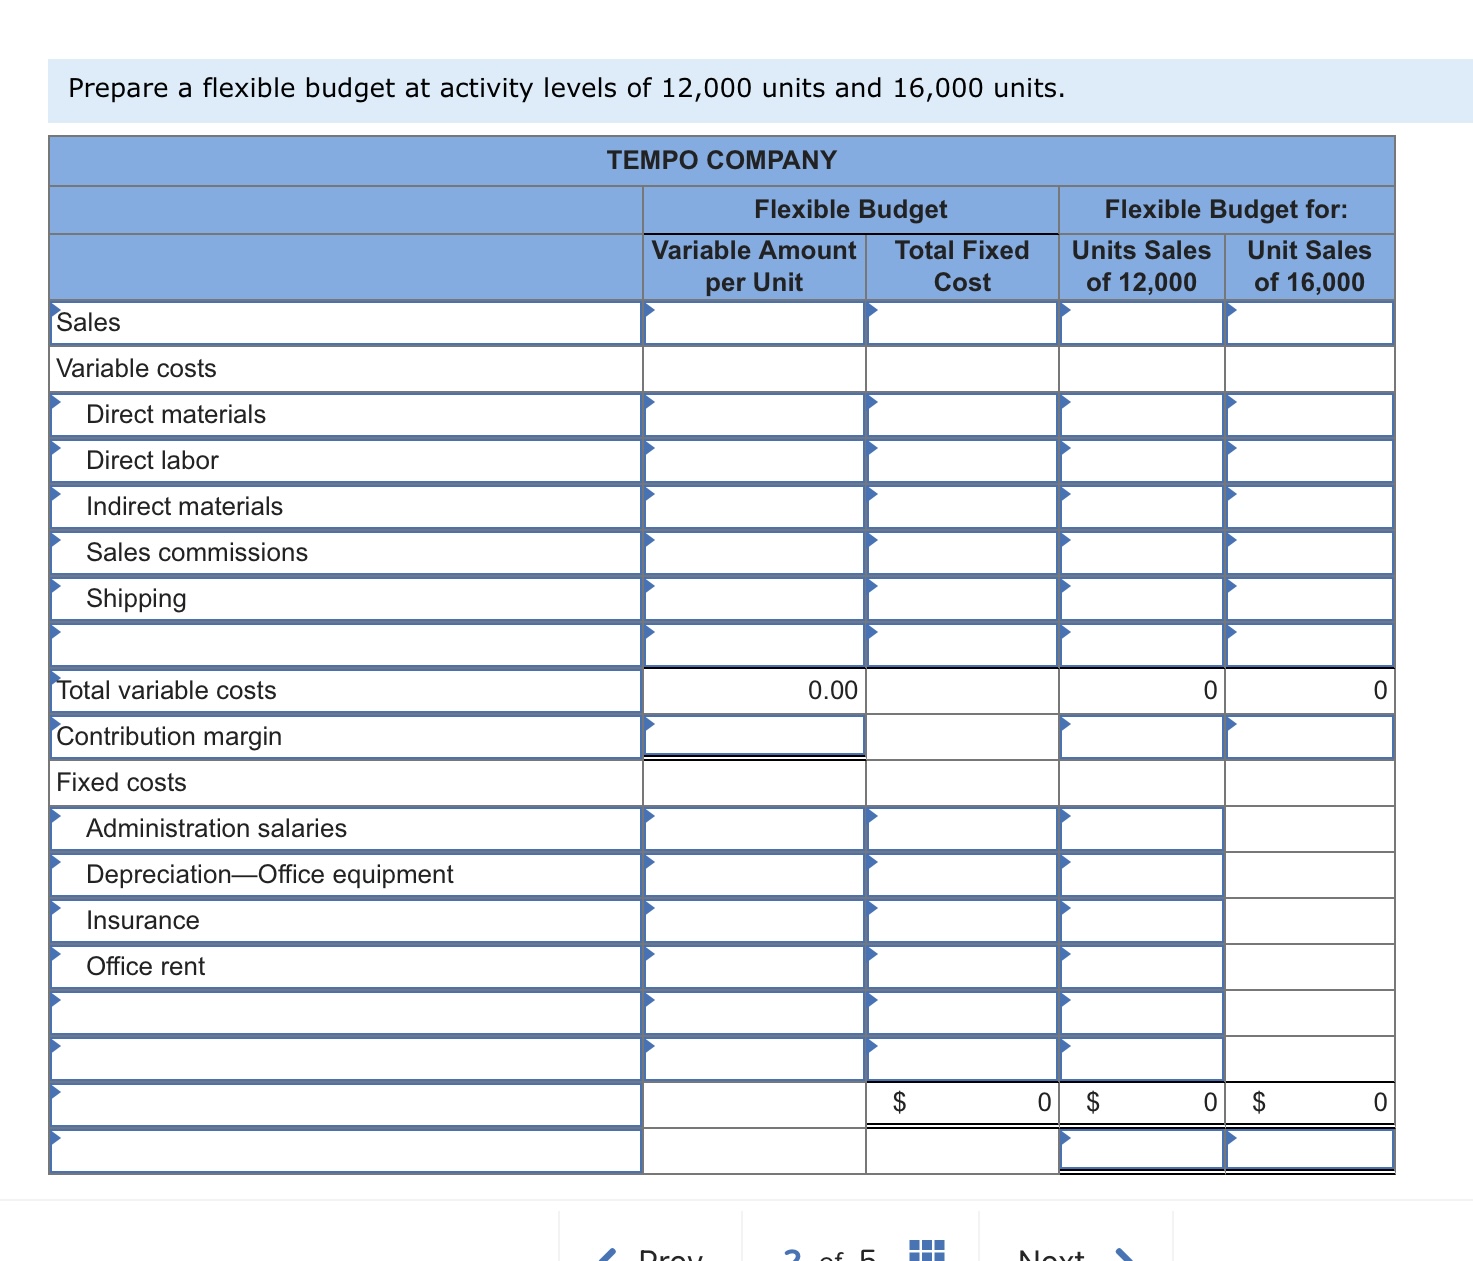Click Indirect materials total fixed cost cell
The height and width of the screenshot is (1261, 1473).
(962, 507)
